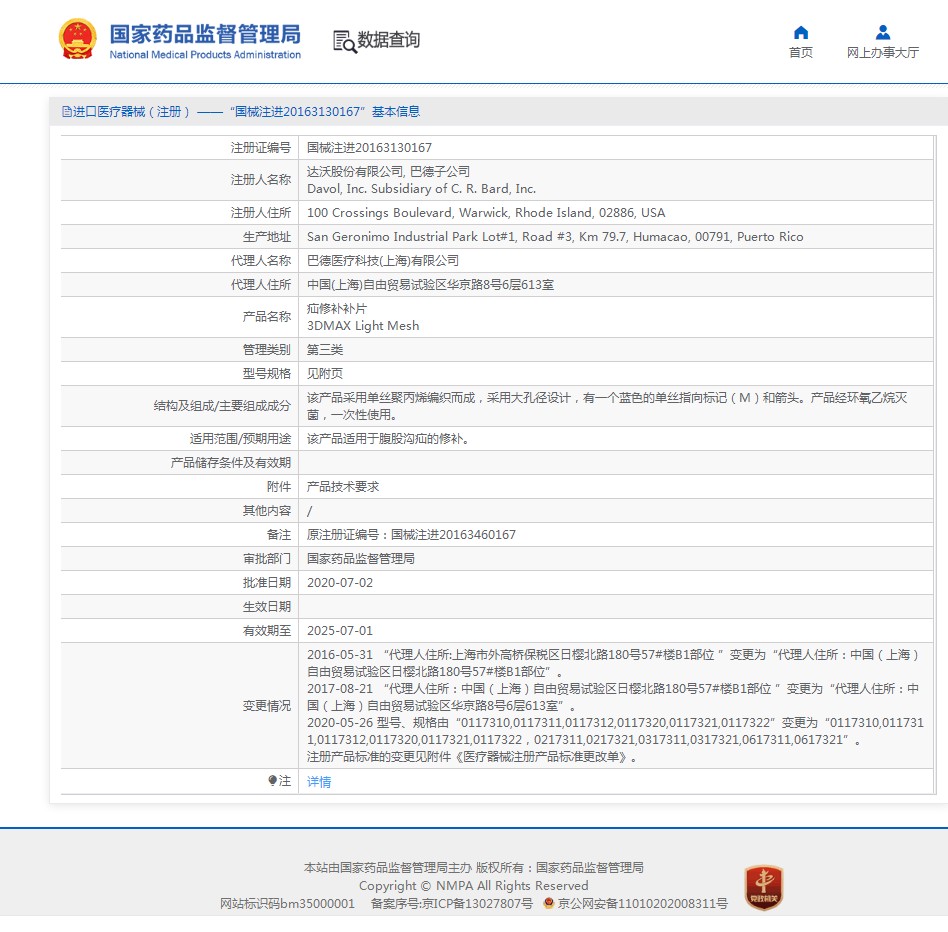The height and width of the screenshot is (932, 948).
Task: Click the 结构及组成/主要组成成分 label
Action: click(222, 406)
